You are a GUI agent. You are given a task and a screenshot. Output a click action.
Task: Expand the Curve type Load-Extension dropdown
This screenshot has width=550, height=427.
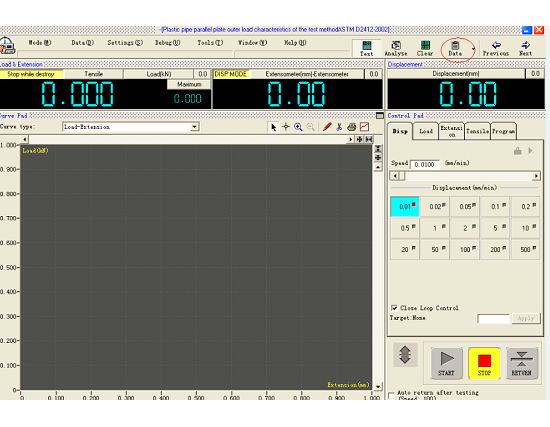(195, 127)
